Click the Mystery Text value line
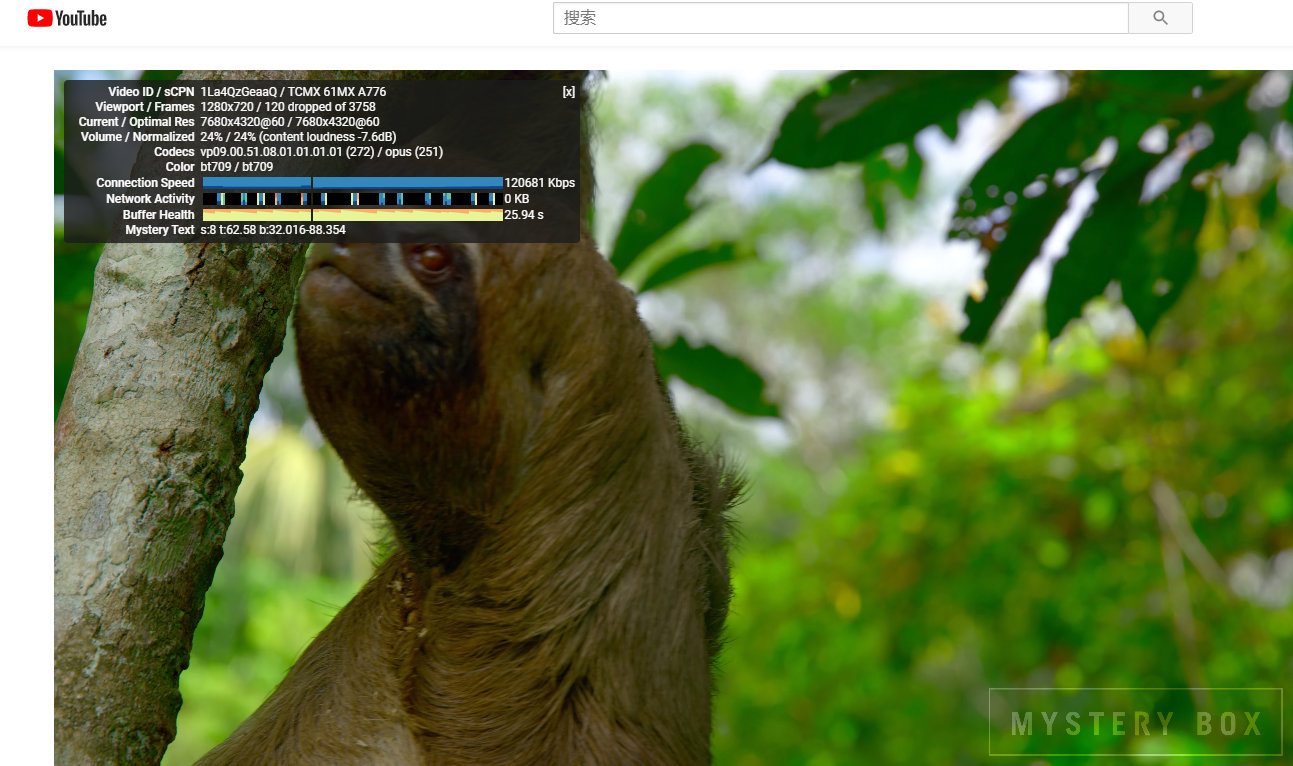1293x766 pixels. coord(273,230)
